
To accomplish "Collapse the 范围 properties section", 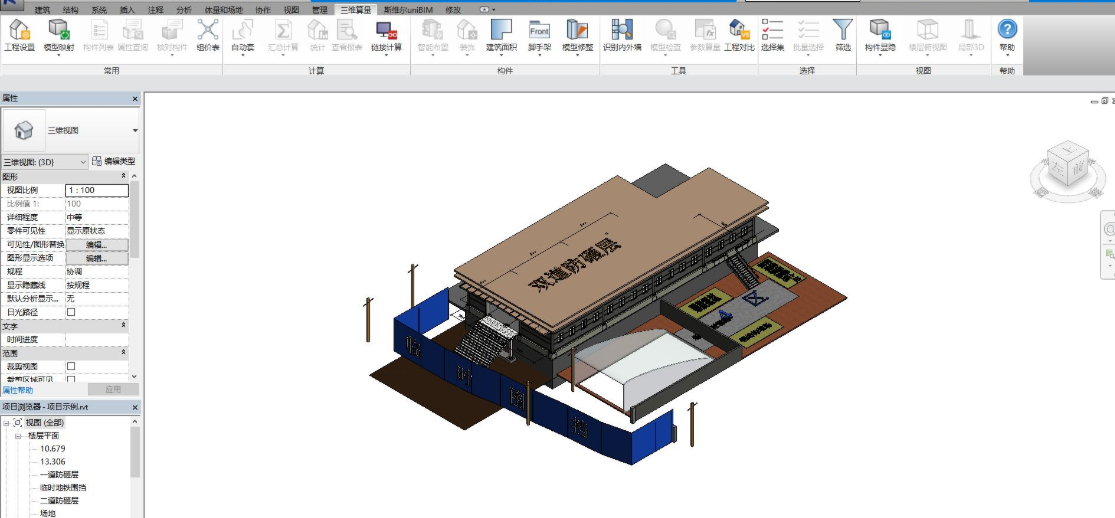I will [x=124, y=352].
